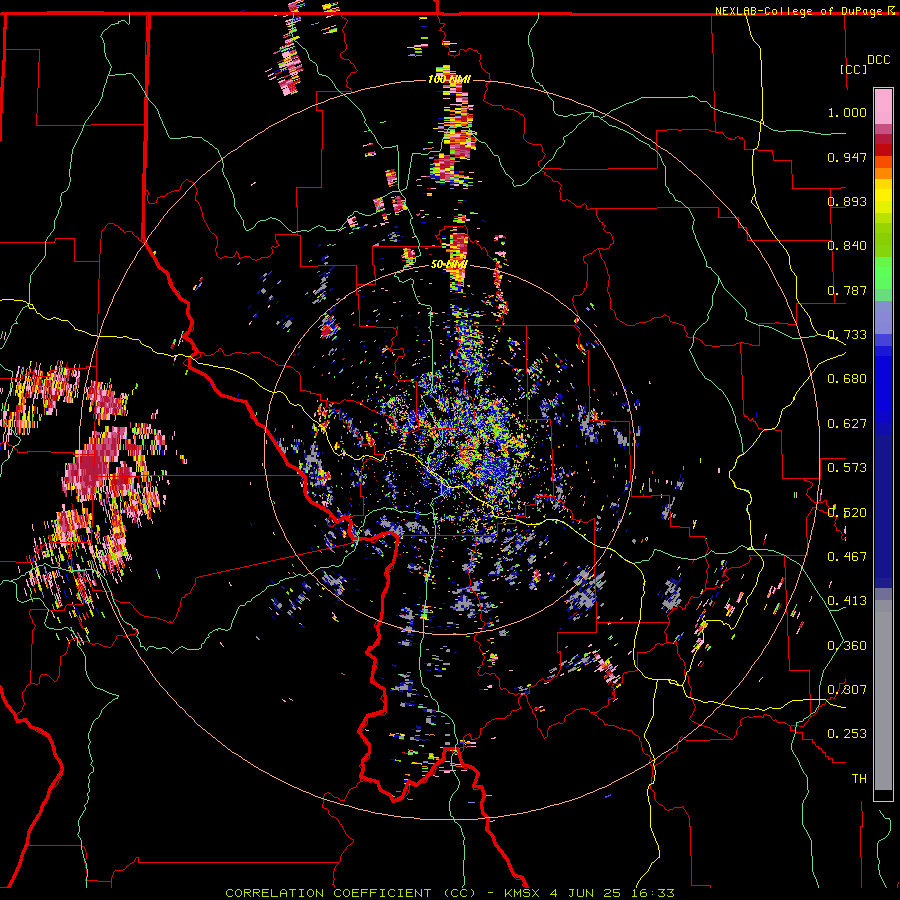Select the 0.573 scale value
The image size is (900, 900).
tap(847, 468)
